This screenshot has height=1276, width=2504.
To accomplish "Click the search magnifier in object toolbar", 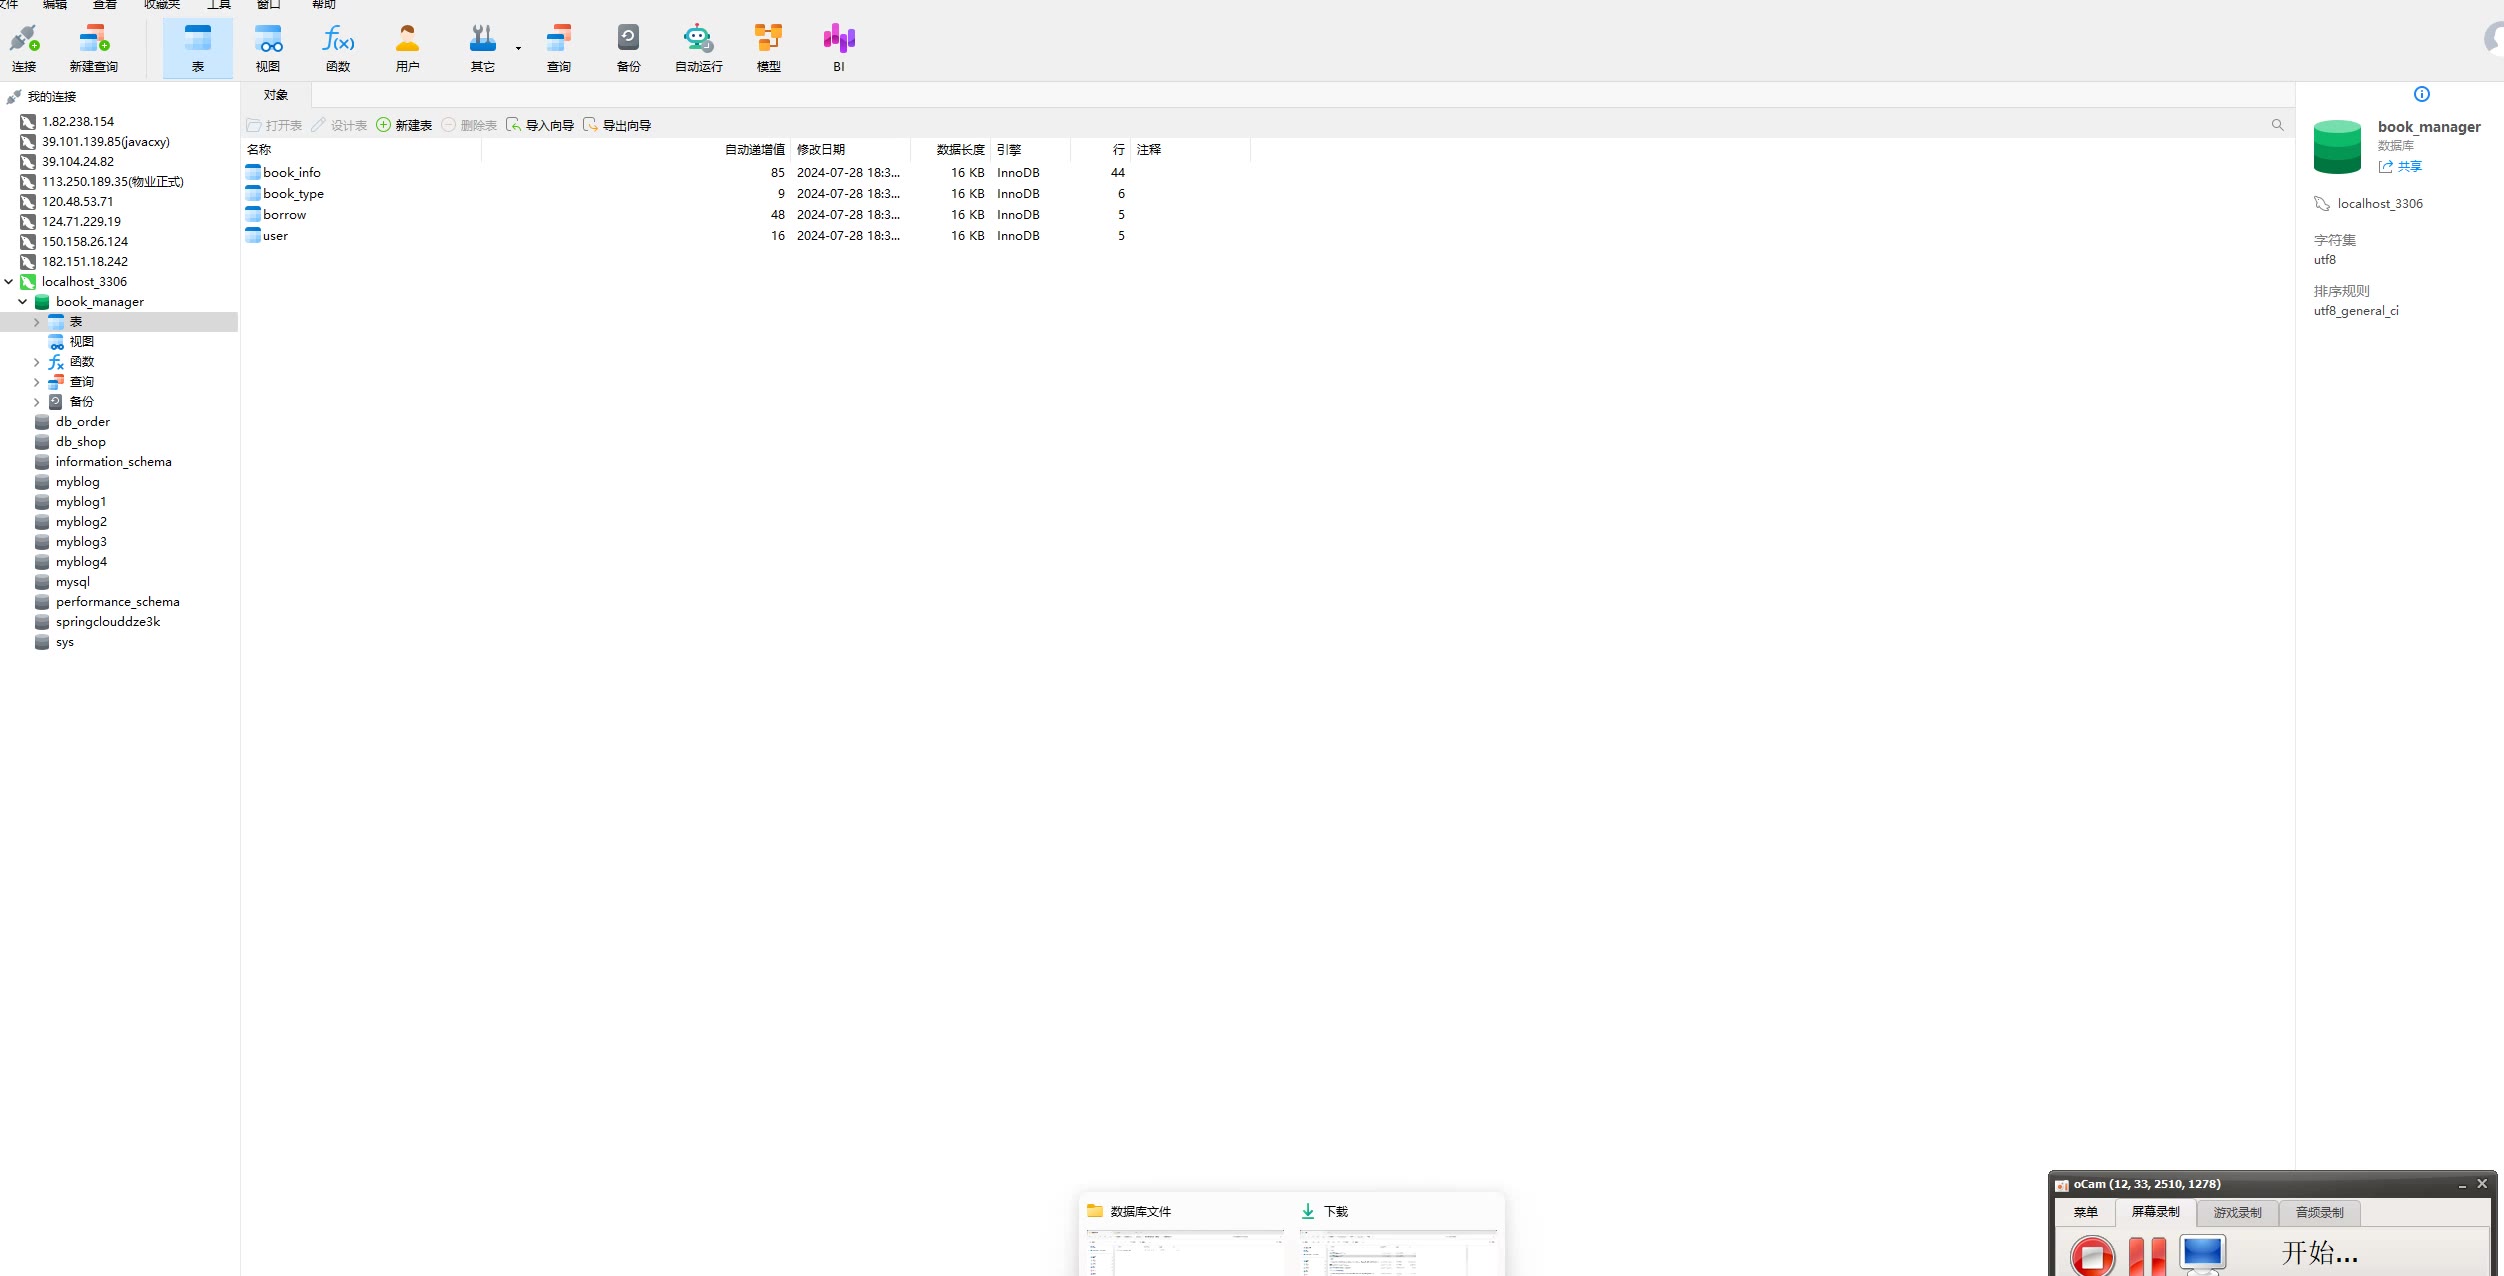I will click(x=2277, y=125).
